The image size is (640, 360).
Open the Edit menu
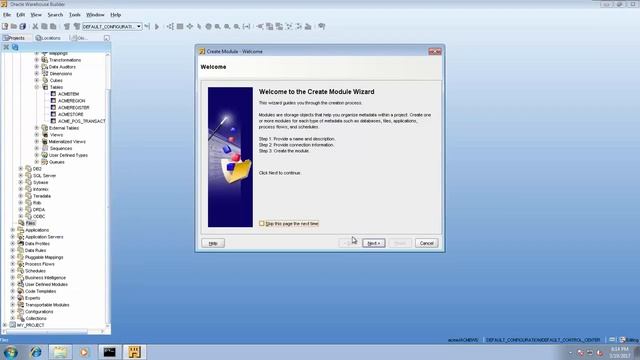point(20,15)
